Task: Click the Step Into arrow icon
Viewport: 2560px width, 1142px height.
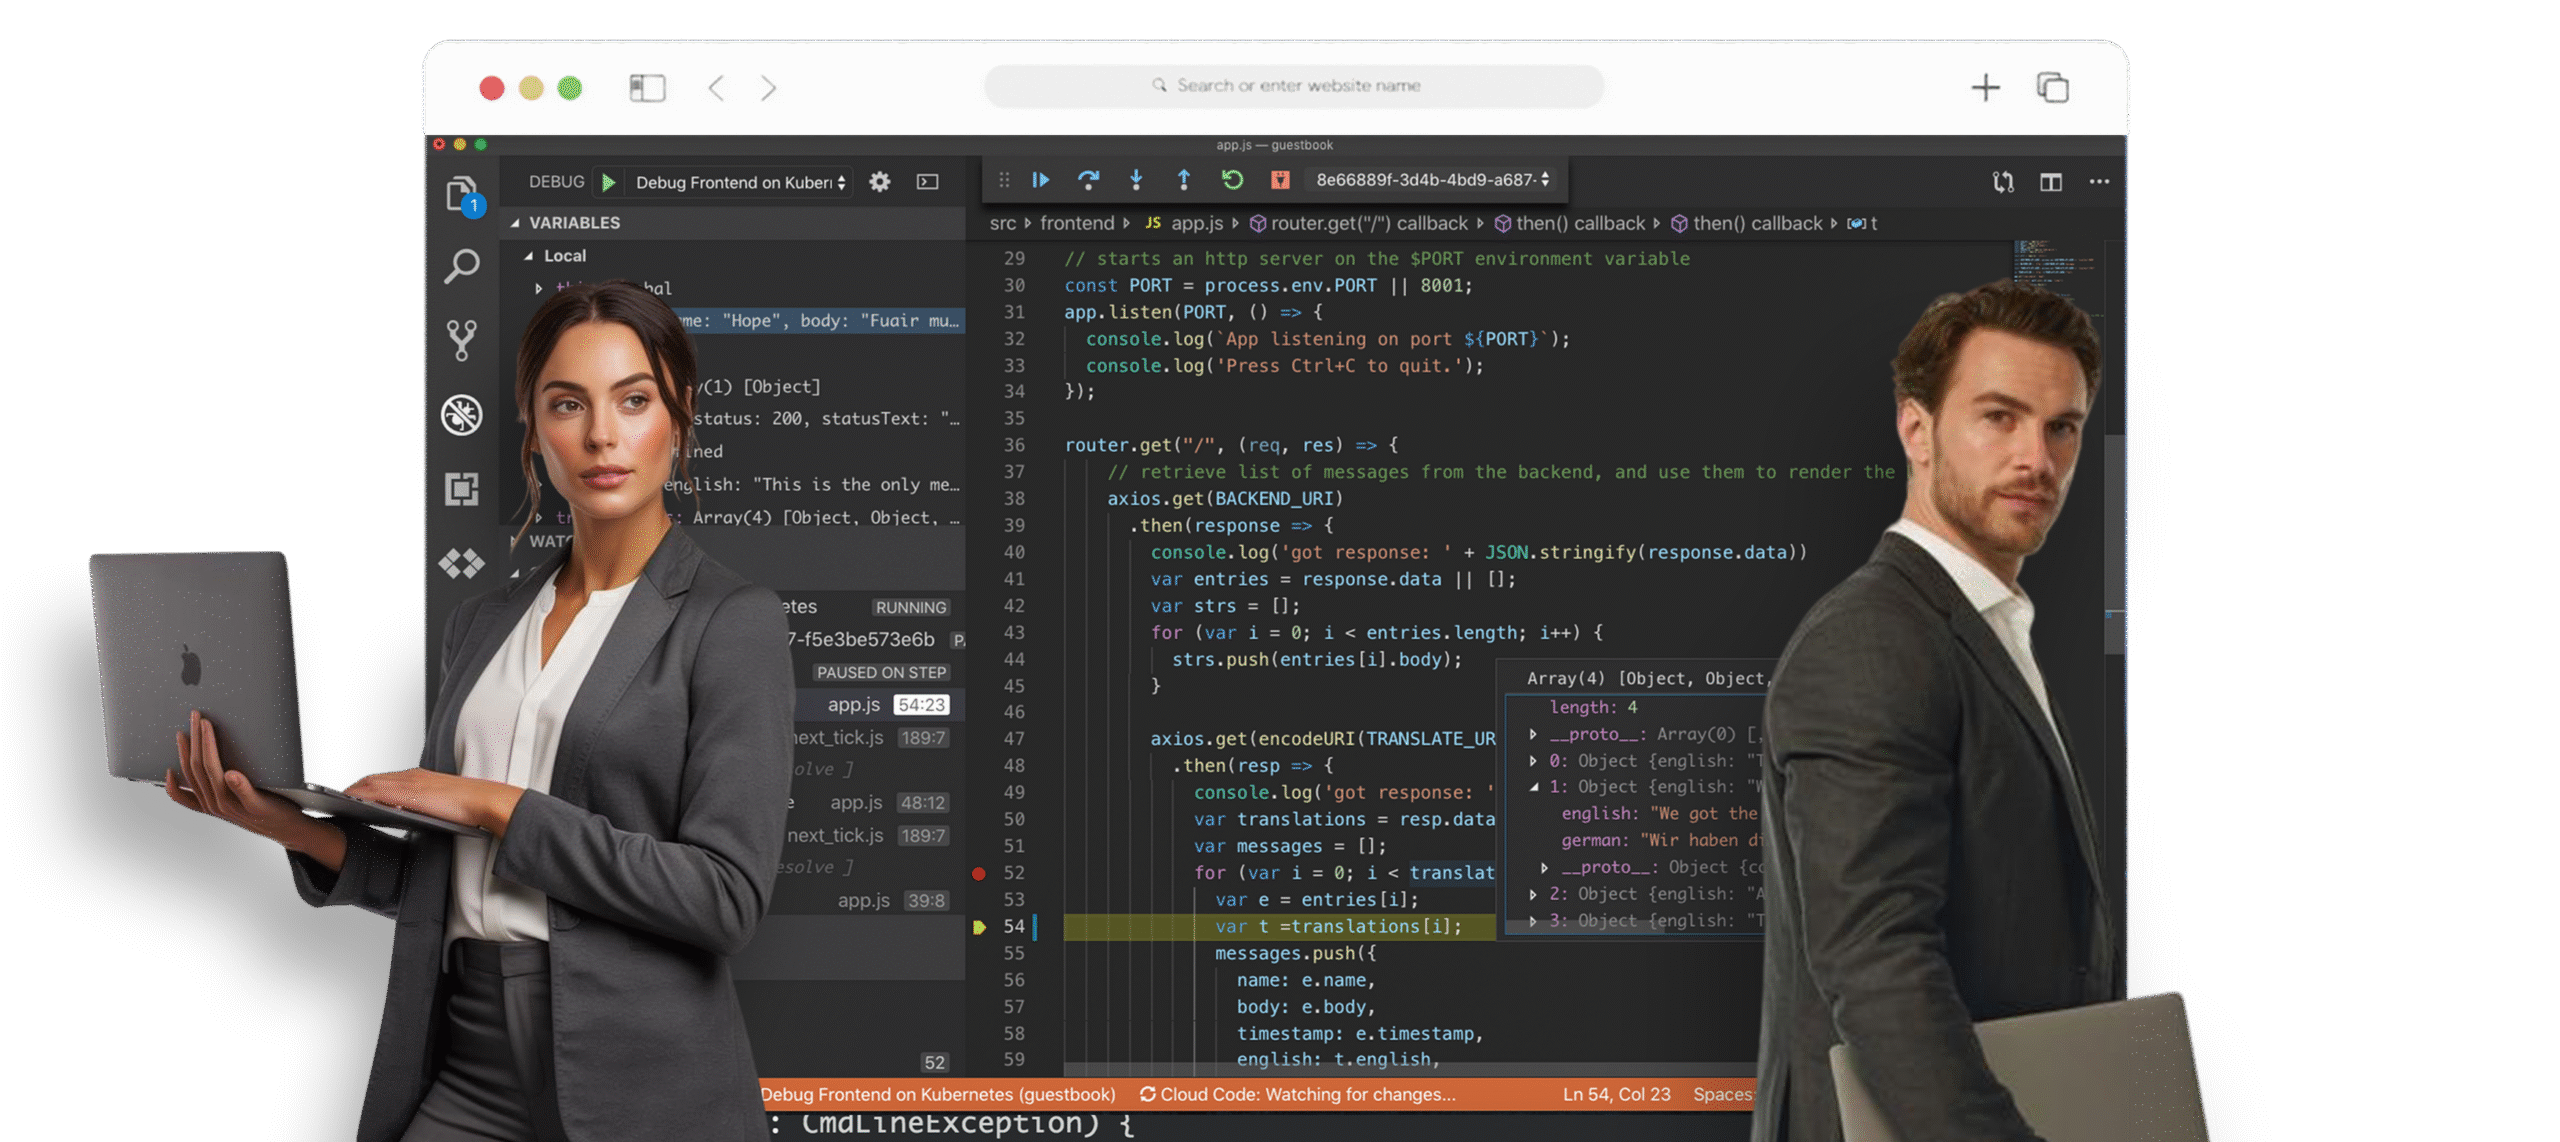Action: [x=1136, y=180]
